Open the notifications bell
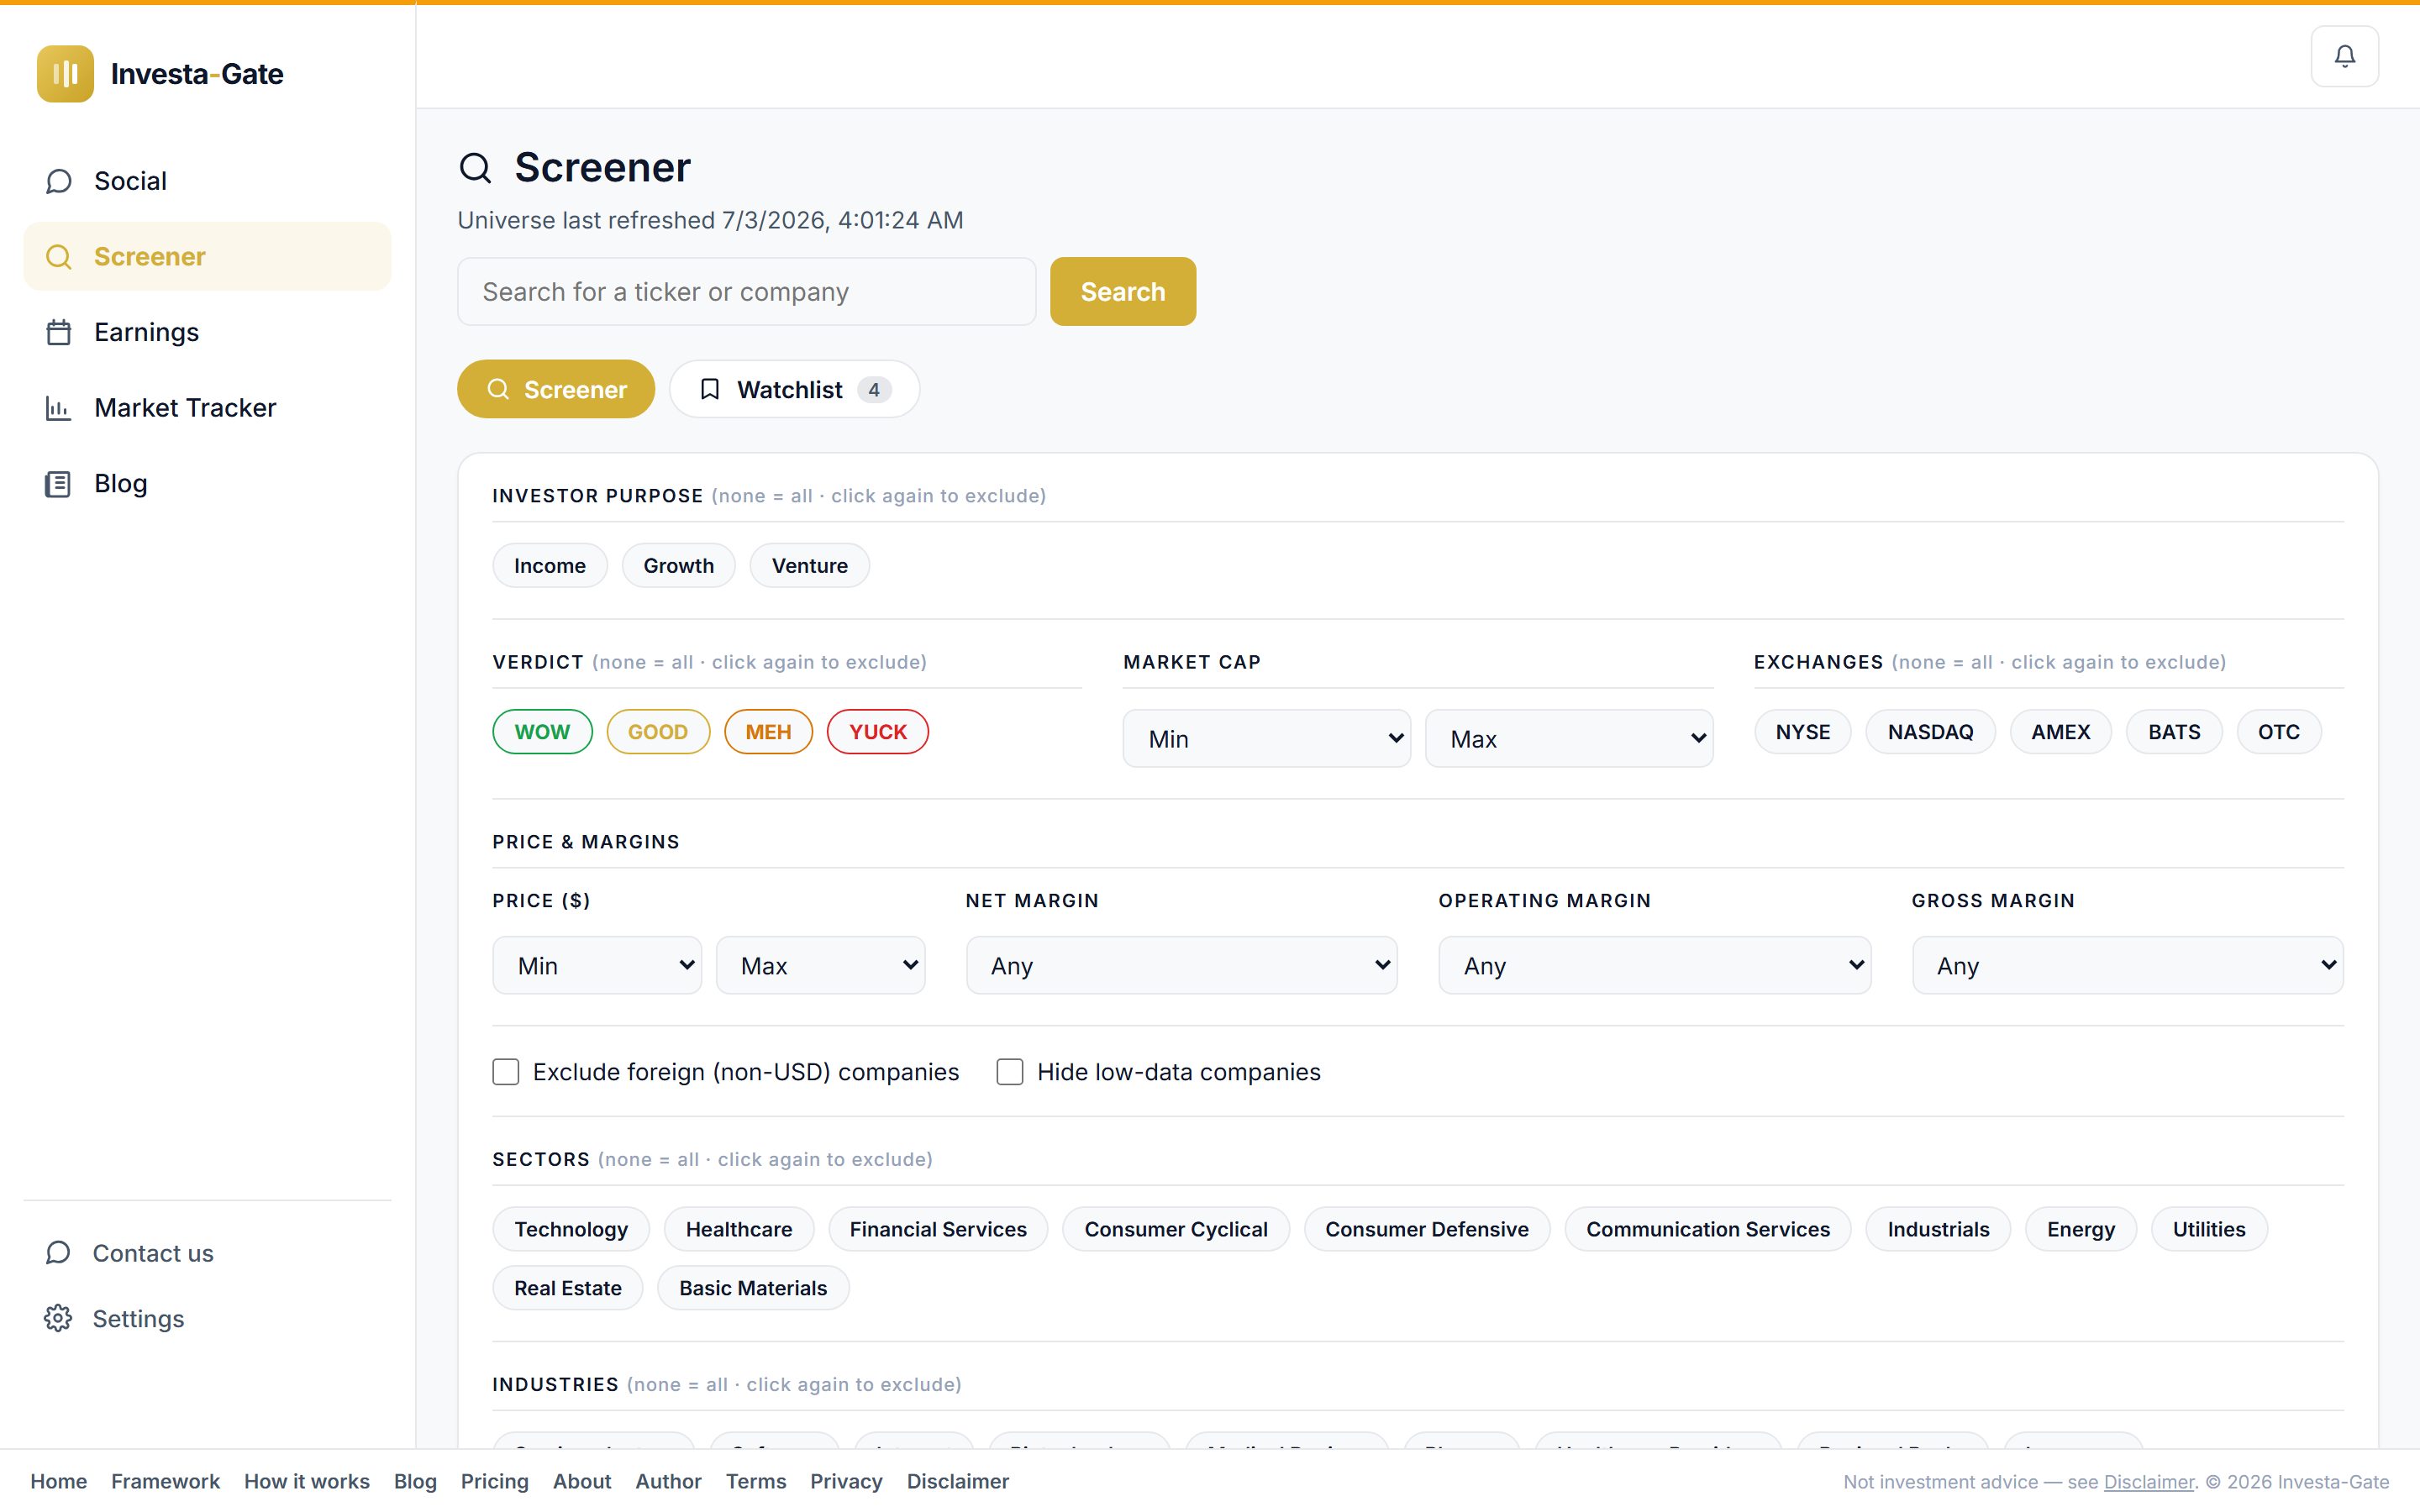Screen dimensions: 2420x1512 (2344, 56)
